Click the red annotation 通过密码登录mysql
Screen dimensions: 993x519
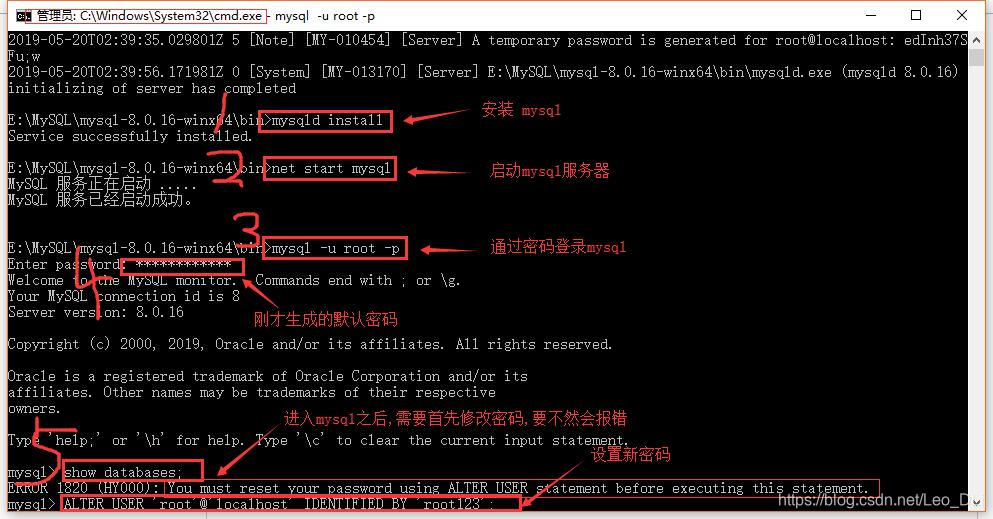(558, 246)
